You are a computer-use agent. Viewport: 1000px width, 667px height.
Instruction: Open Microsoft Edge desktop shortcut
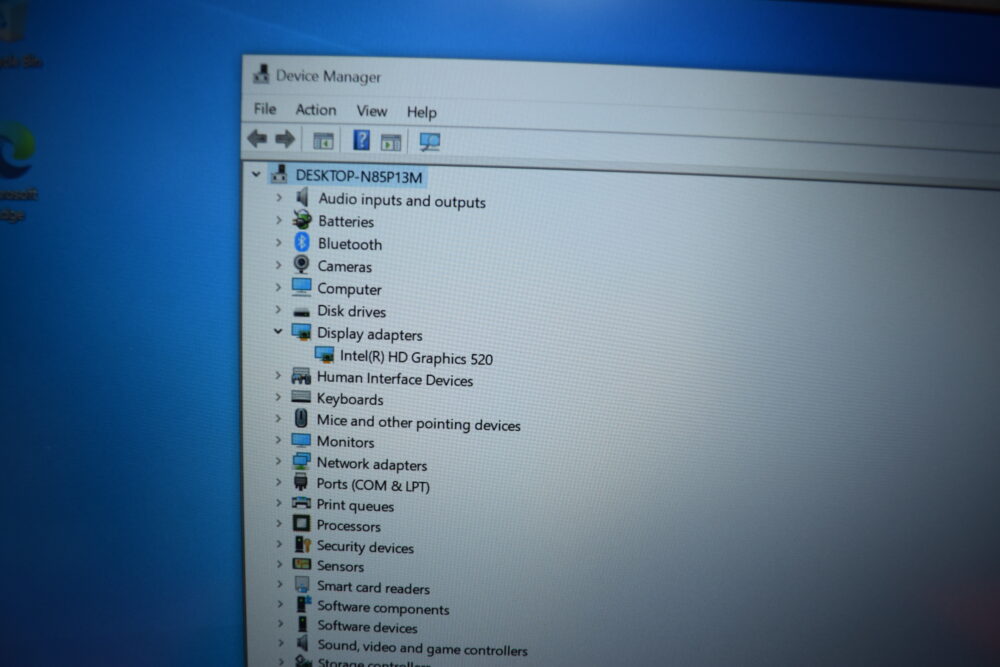(15, 152)
